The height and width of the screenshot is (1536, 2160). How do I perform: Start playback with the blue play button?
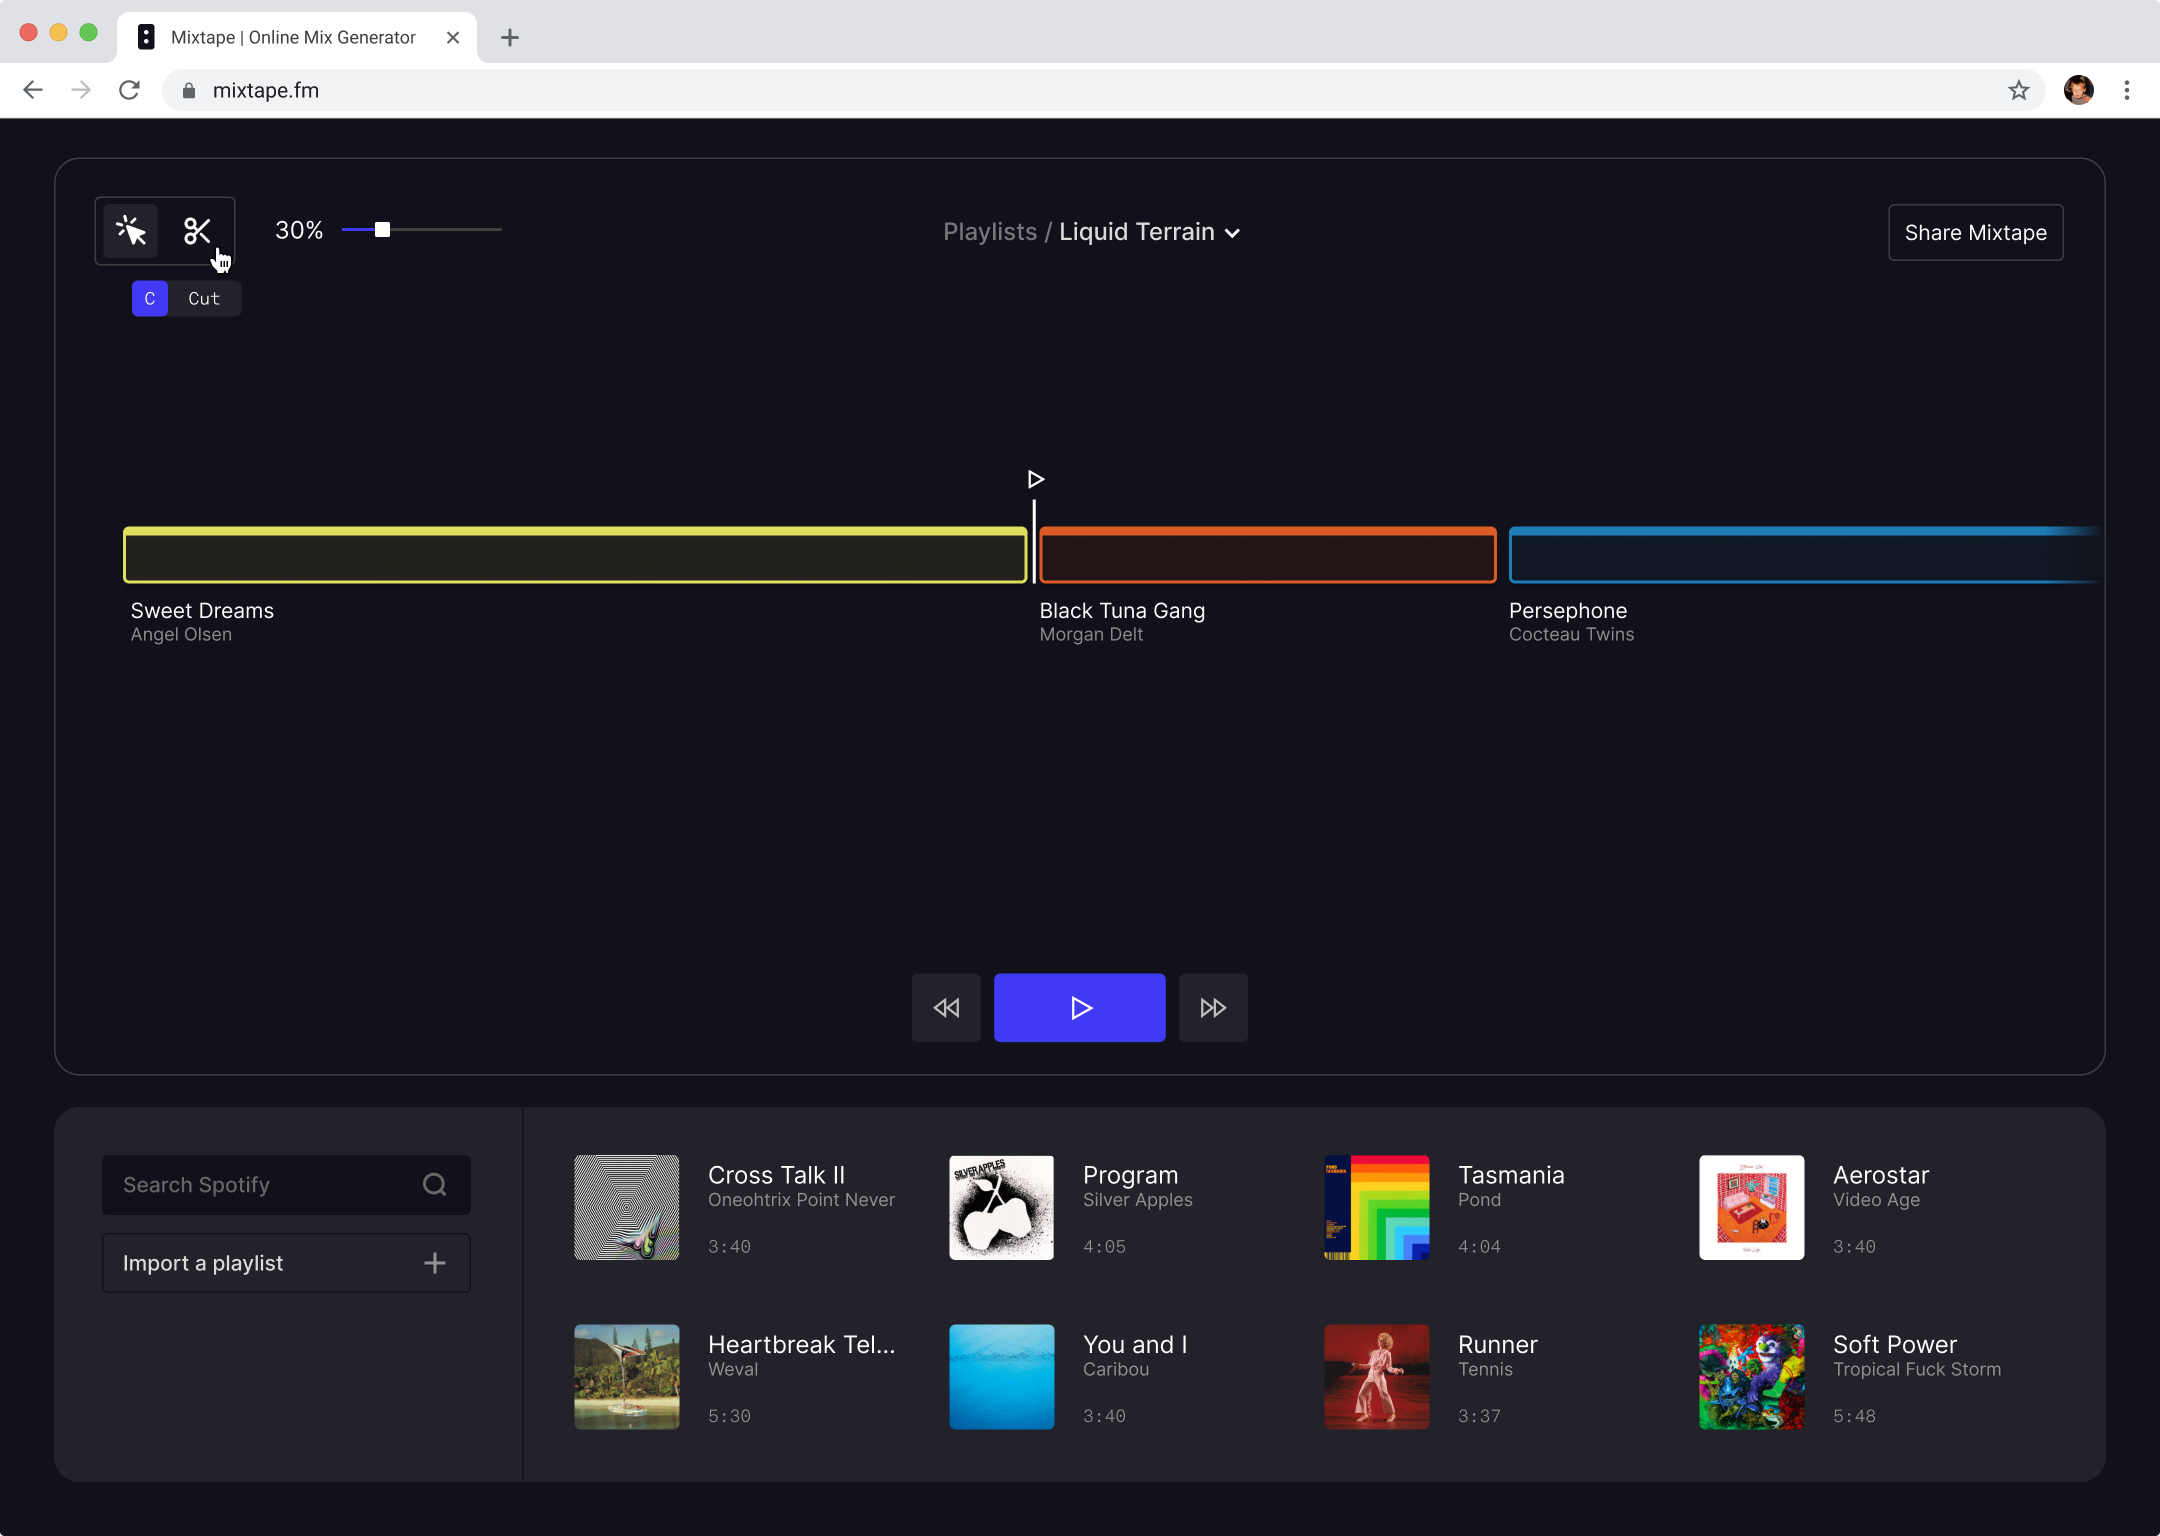point(1079,1007)
